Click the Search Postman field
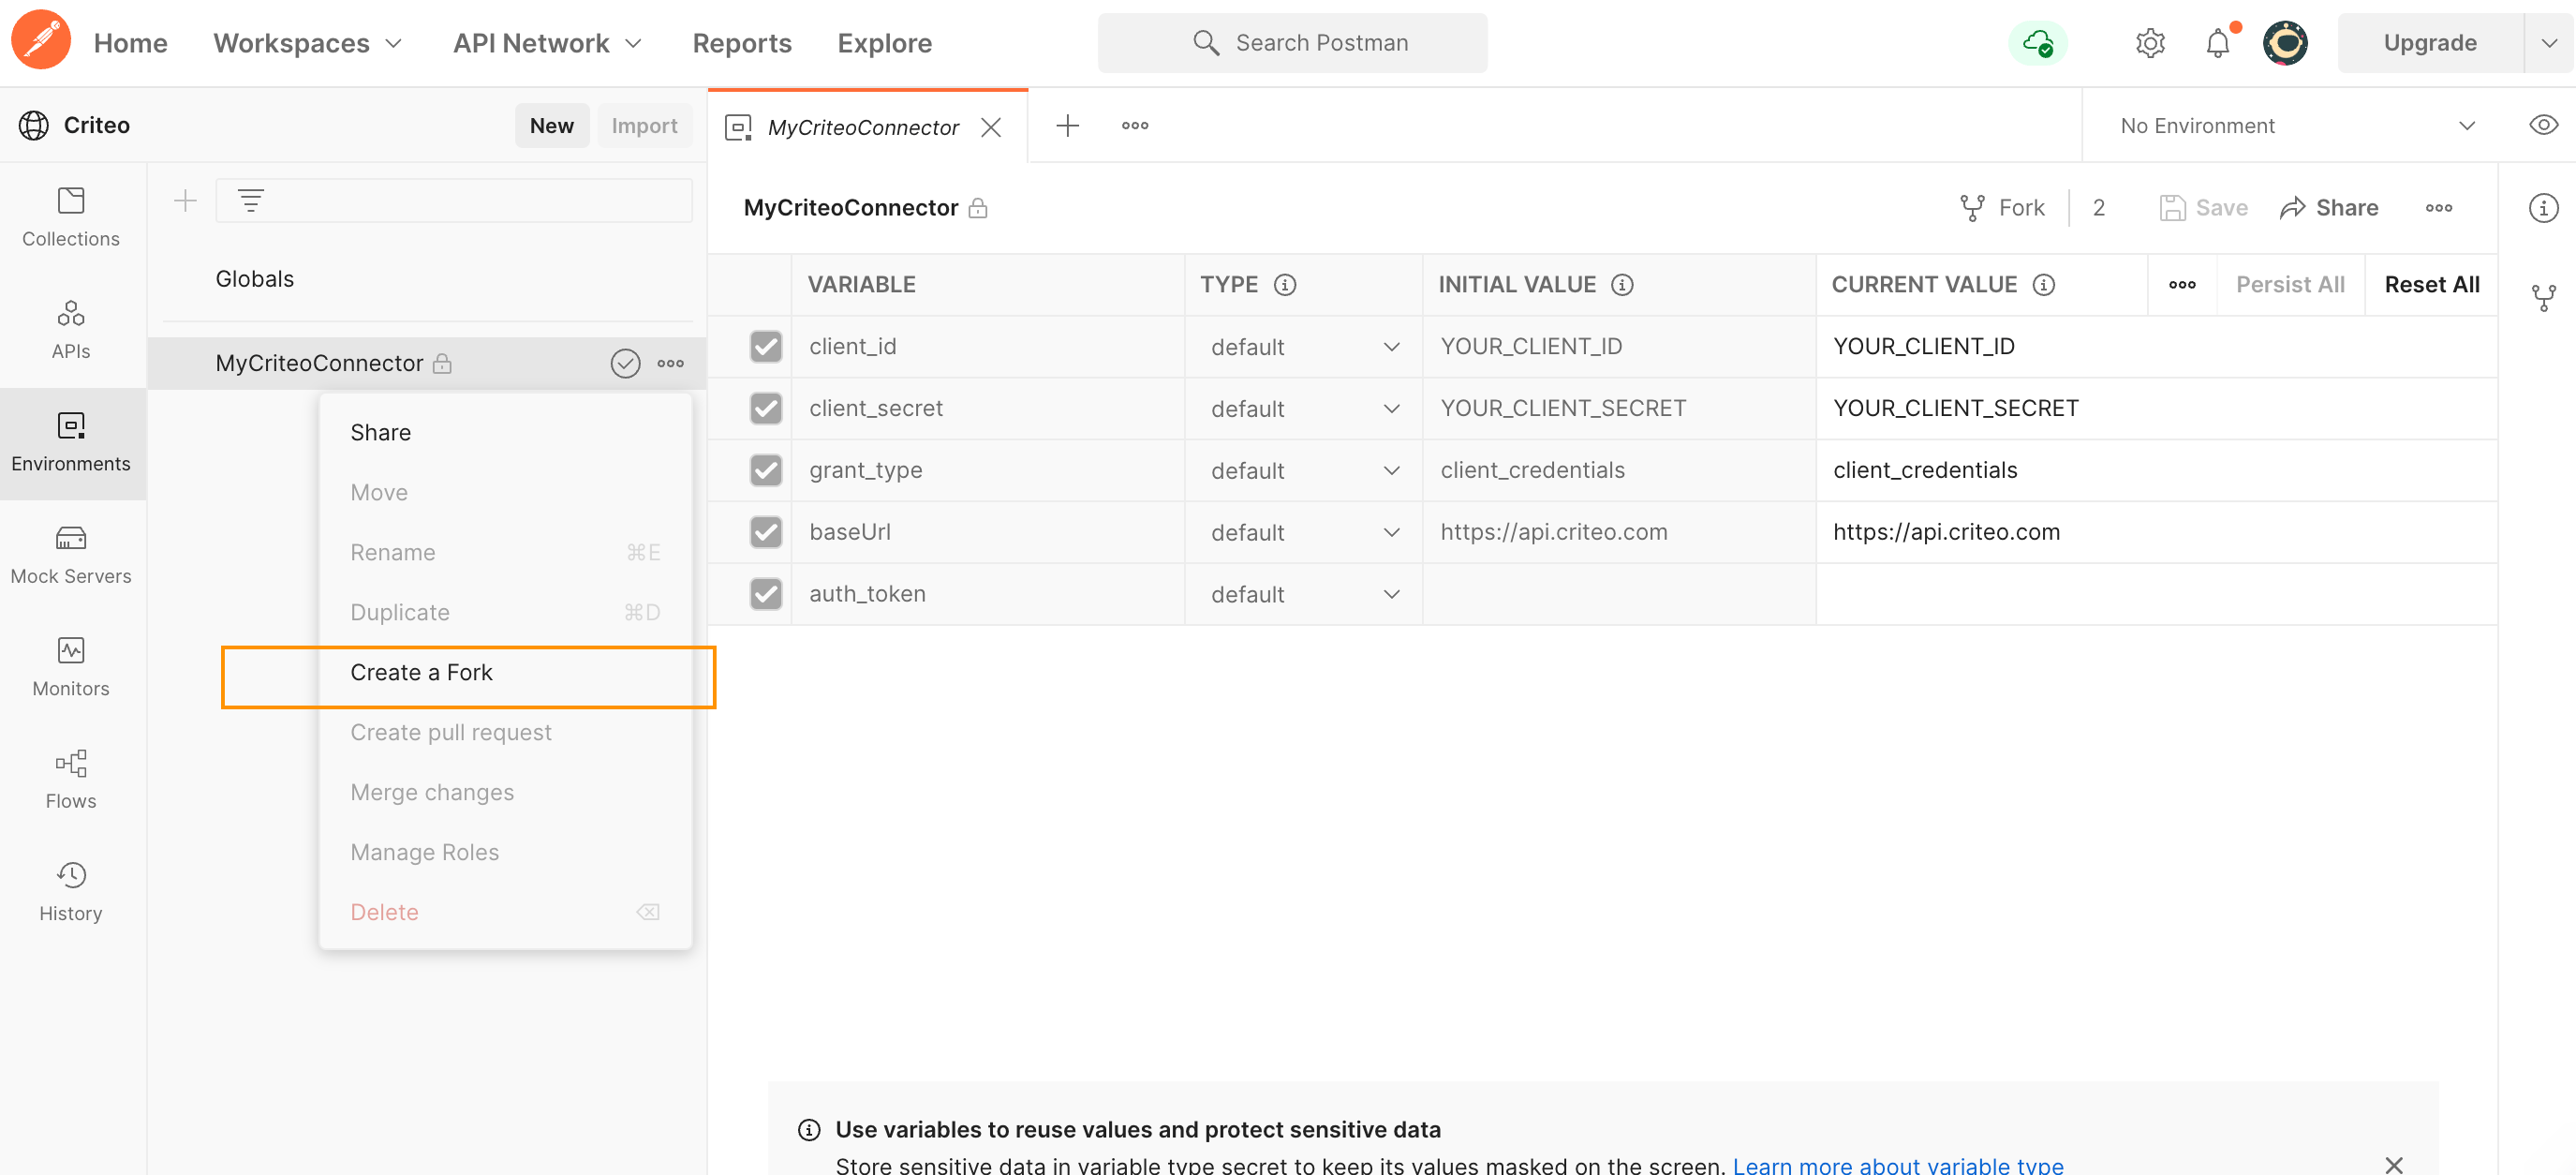The height and width of the screenshot is (1175, 2576). click(x=1292, y=43)
